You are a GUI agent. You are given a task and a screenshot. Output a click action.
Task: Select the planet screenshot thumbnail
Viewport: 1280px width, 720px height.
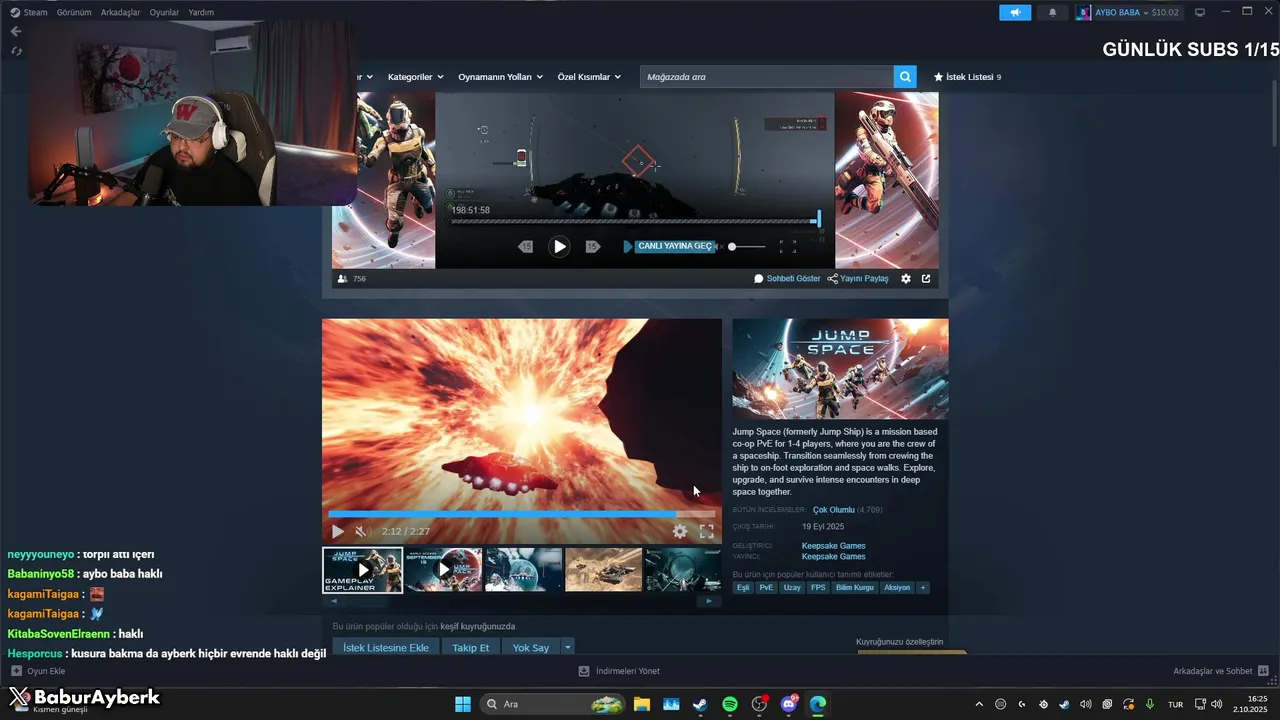523,570
